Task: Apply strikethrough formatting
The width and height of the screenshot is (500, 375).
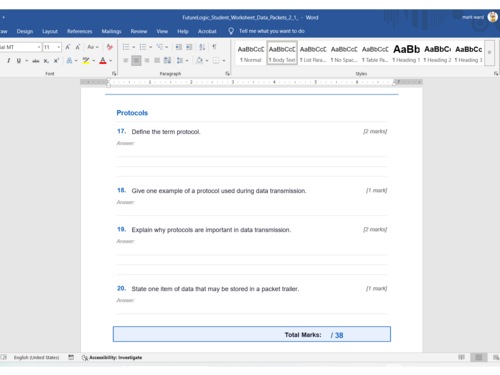Action: pyautogui.click(x=36, y=61)
